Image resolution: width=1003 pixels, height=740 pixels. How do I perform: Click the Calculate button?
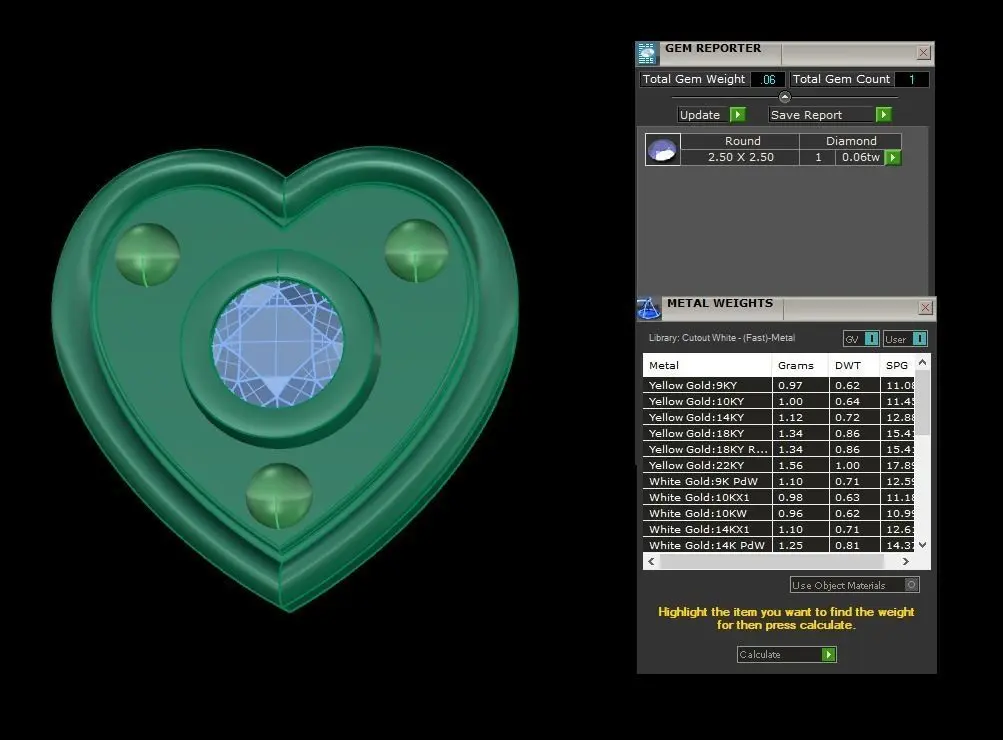787,654
